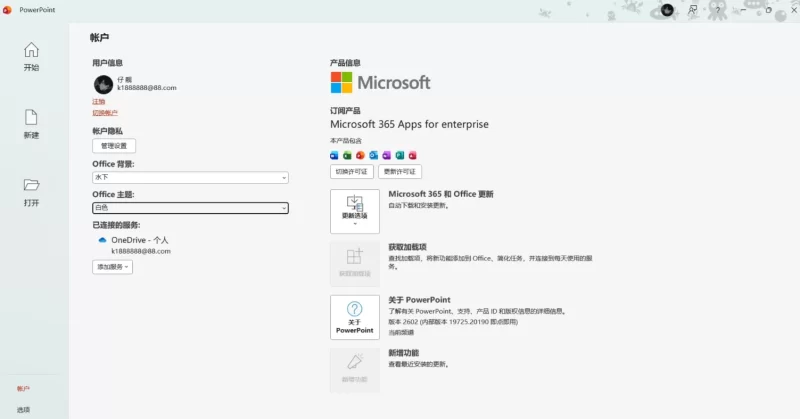Image resolution: width=800 pixels, height=419 pixels.
Task: Click the user profile picture under 用户信息
Action: [103, 84]
